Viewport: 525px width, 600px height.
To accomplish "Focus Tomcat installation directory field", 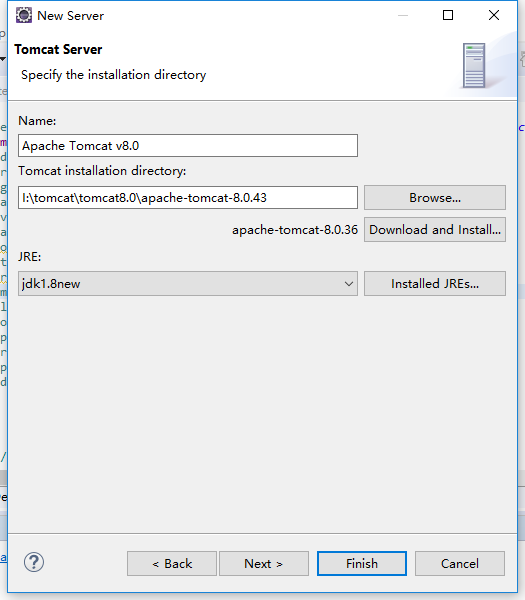I will point(188,197).
